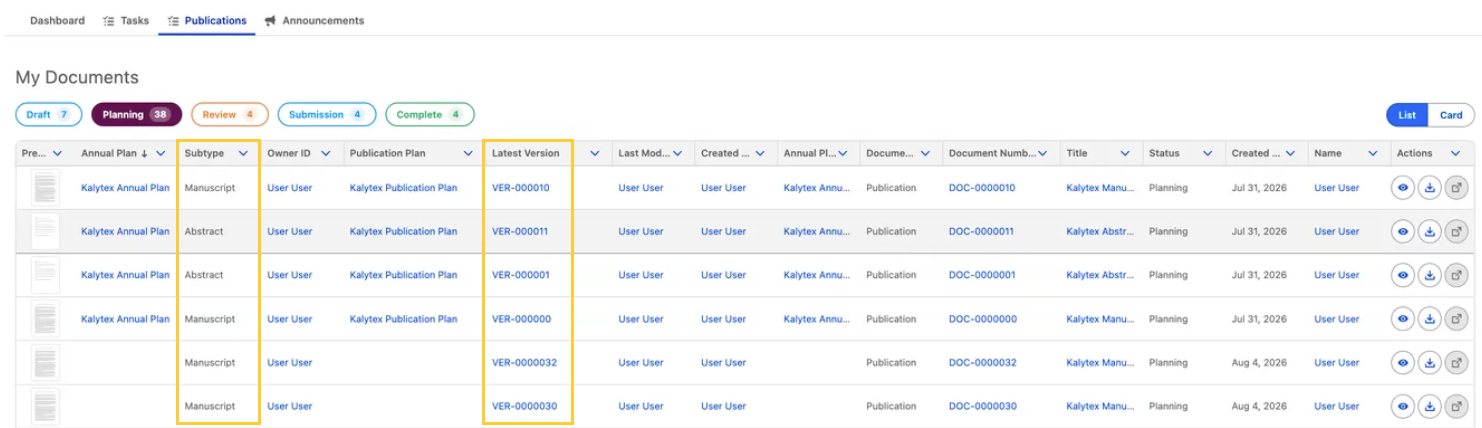
Task: Switch to List view
Action: [x=1407, y=115]
